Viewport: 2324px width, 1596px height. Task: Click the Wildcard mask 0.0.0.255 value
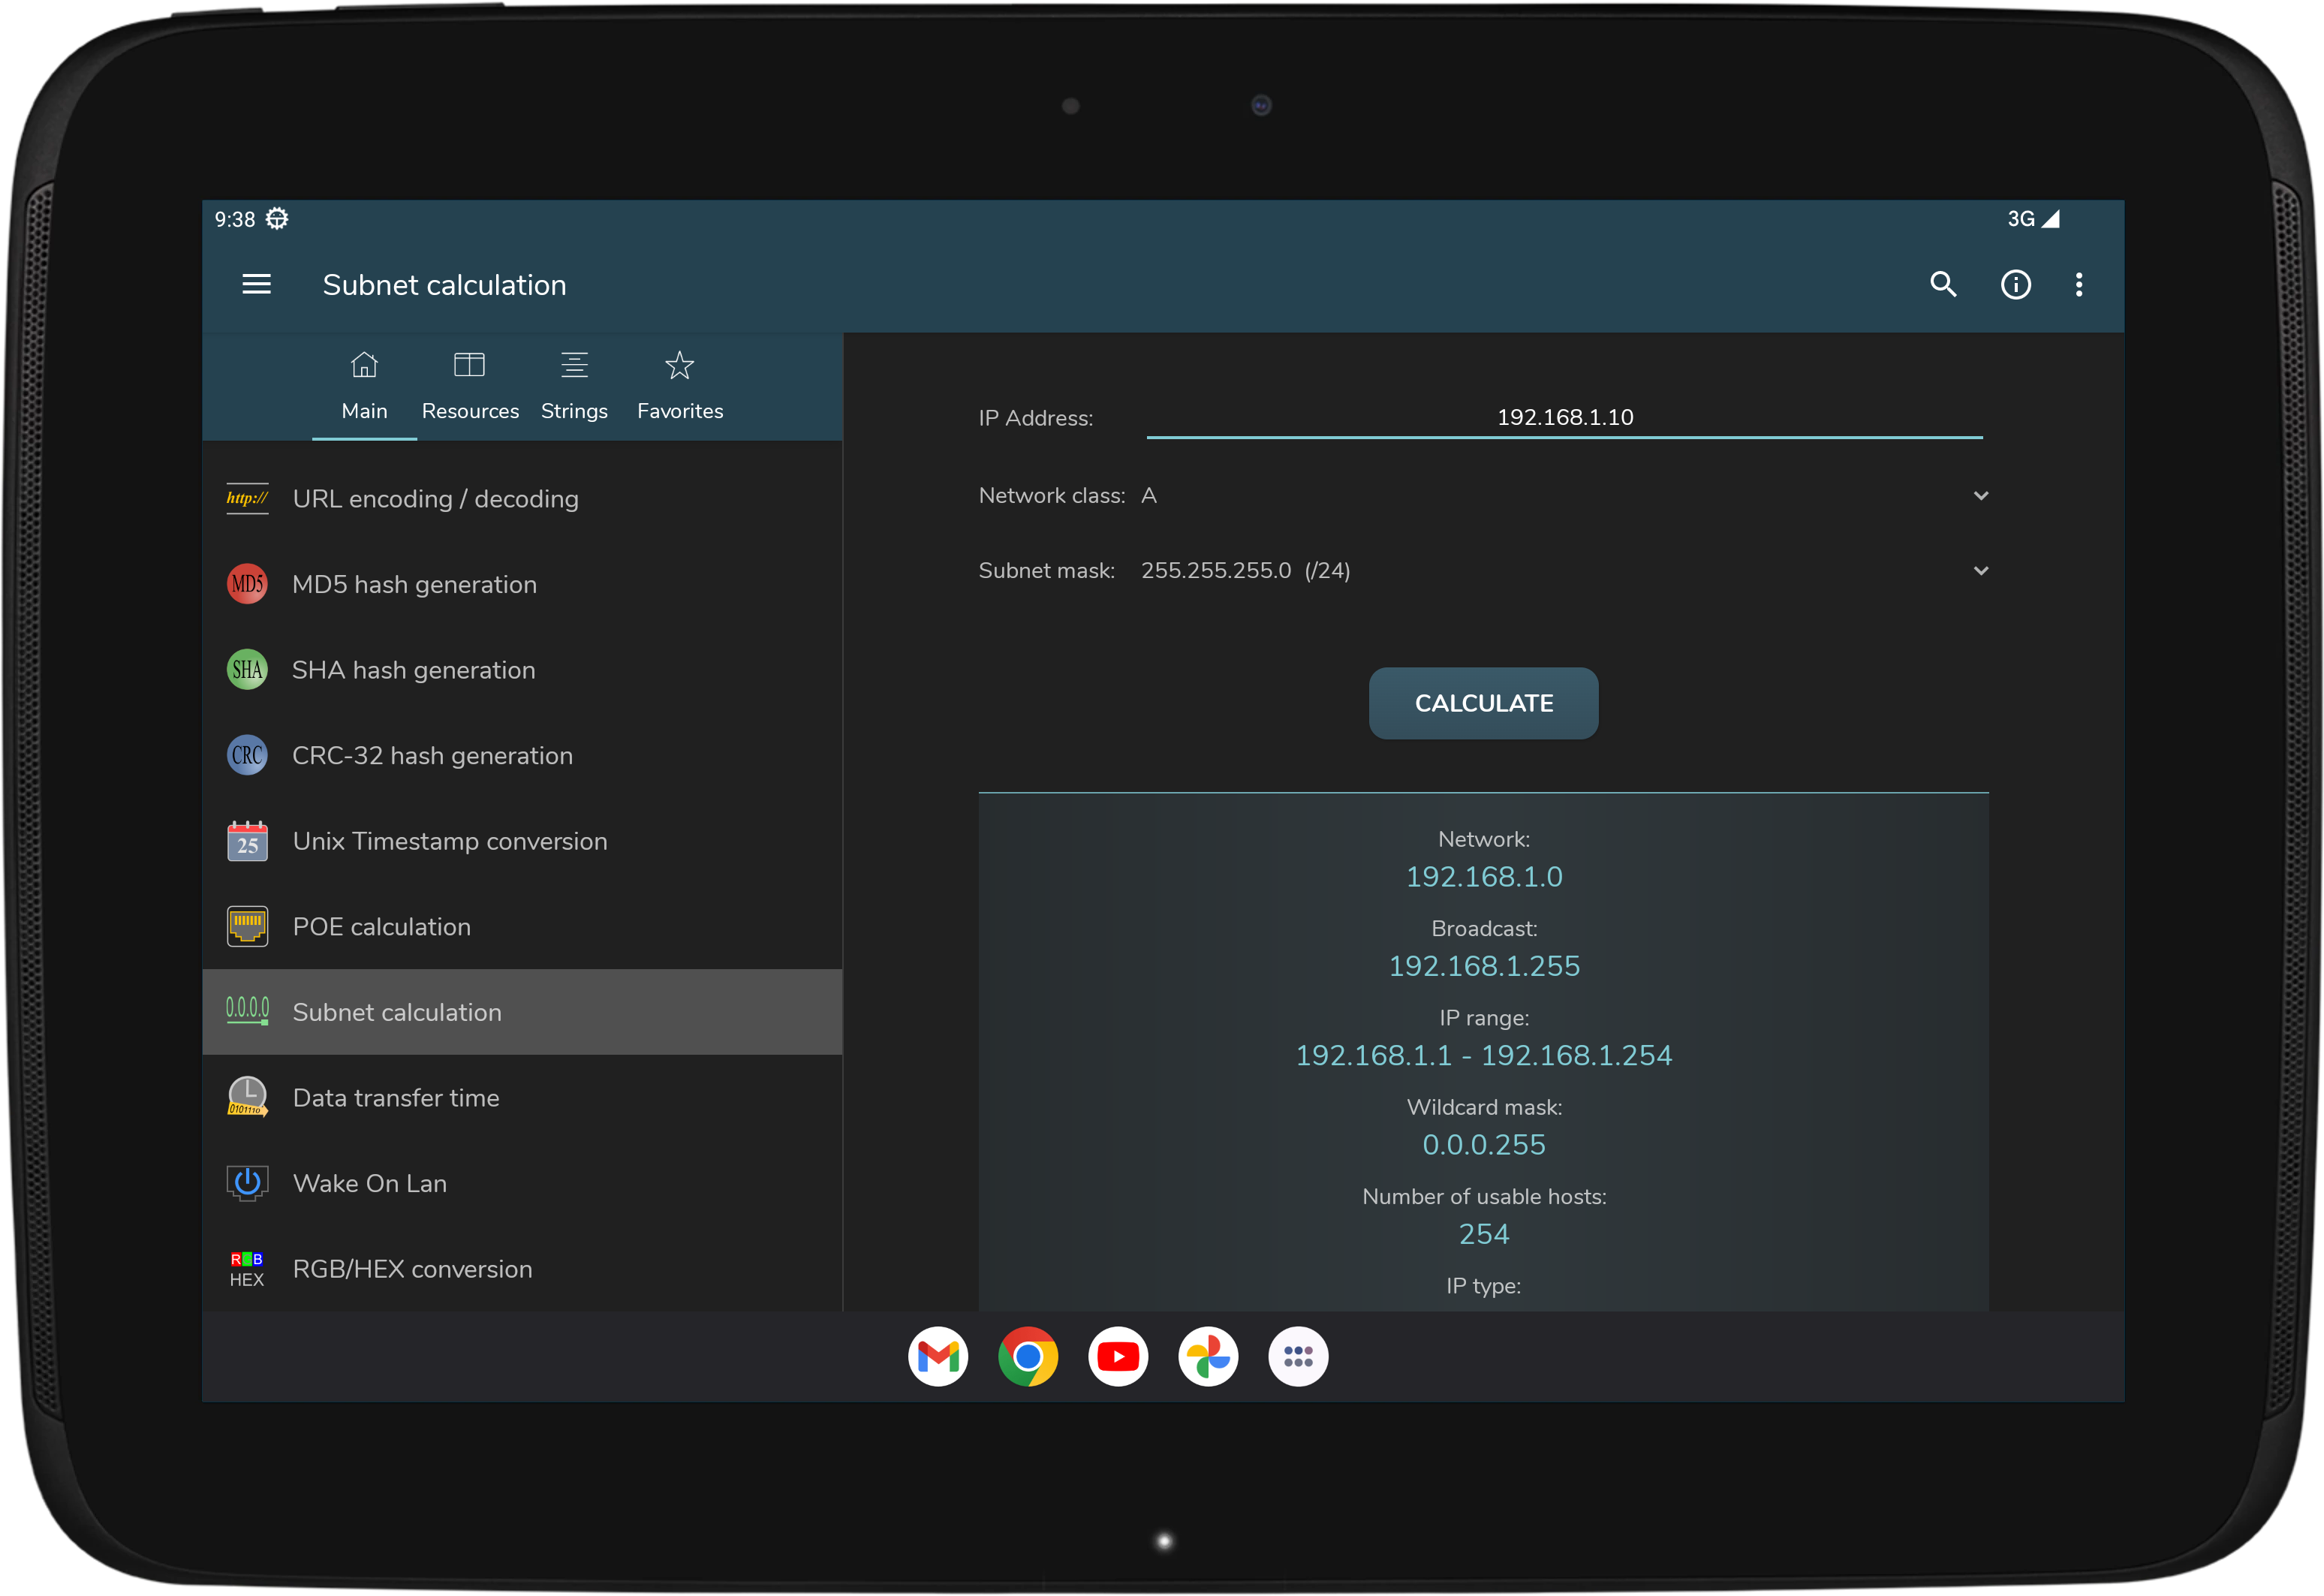click(x=1484, y=1145)
